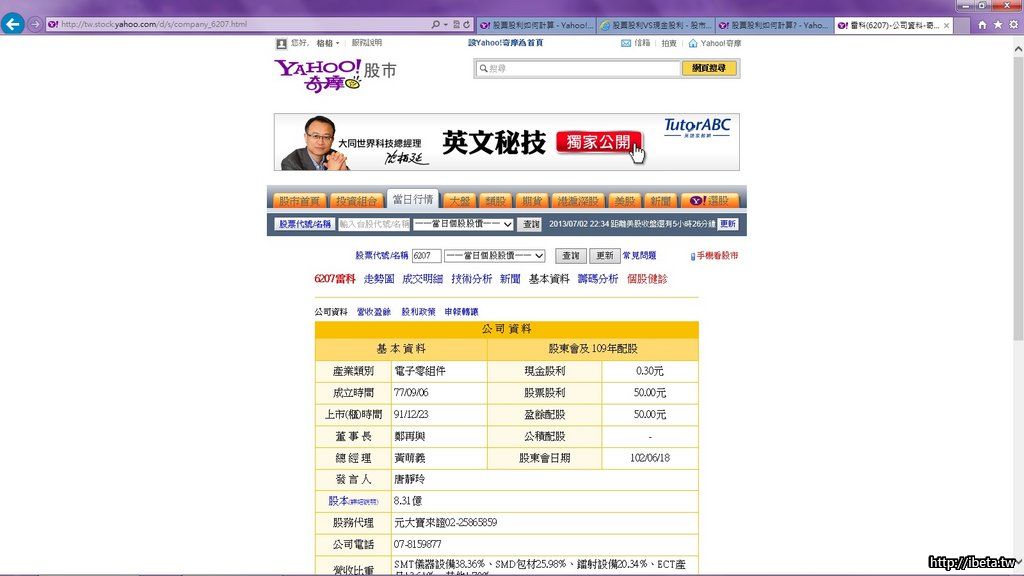Close the active 公司資料 browser tab

pyautogui.click(x=946, y=25)
